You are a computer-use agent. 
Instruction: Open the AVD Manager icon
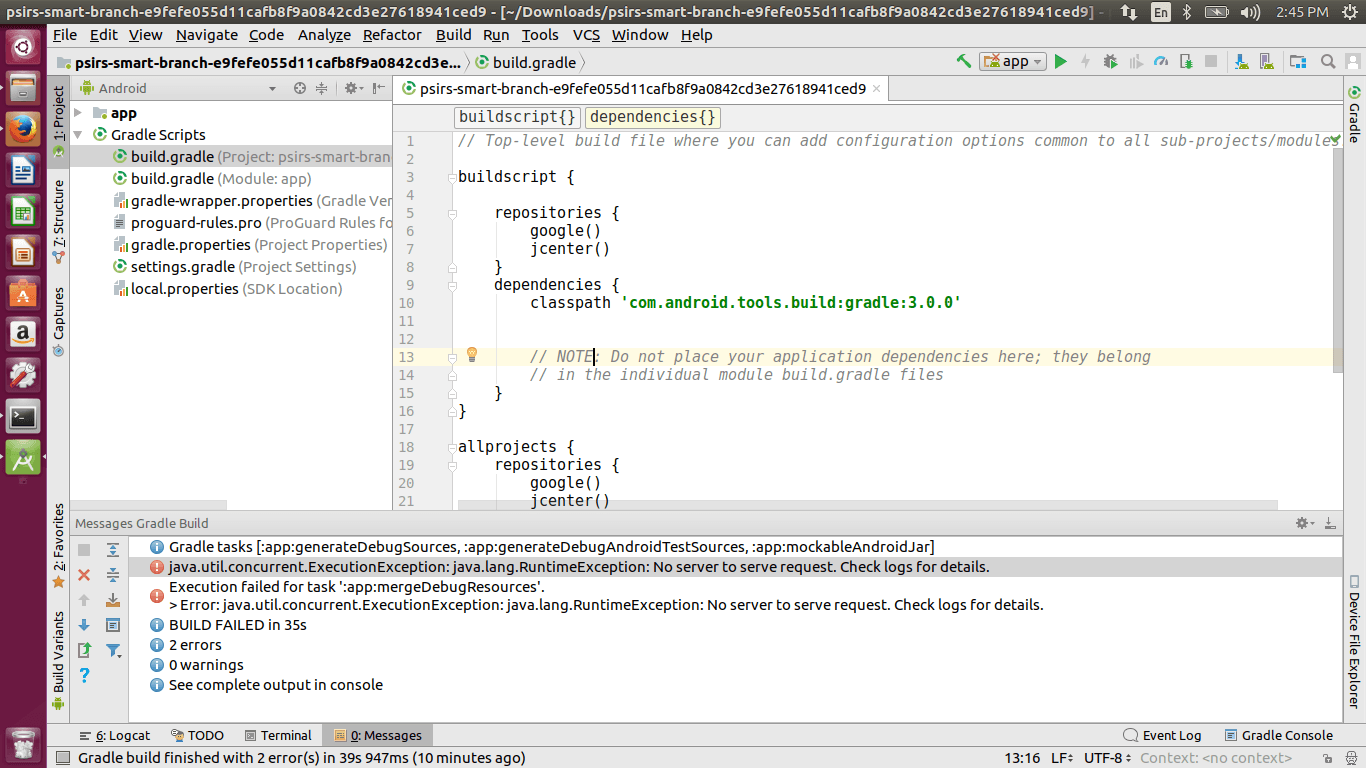[1267, 61]
